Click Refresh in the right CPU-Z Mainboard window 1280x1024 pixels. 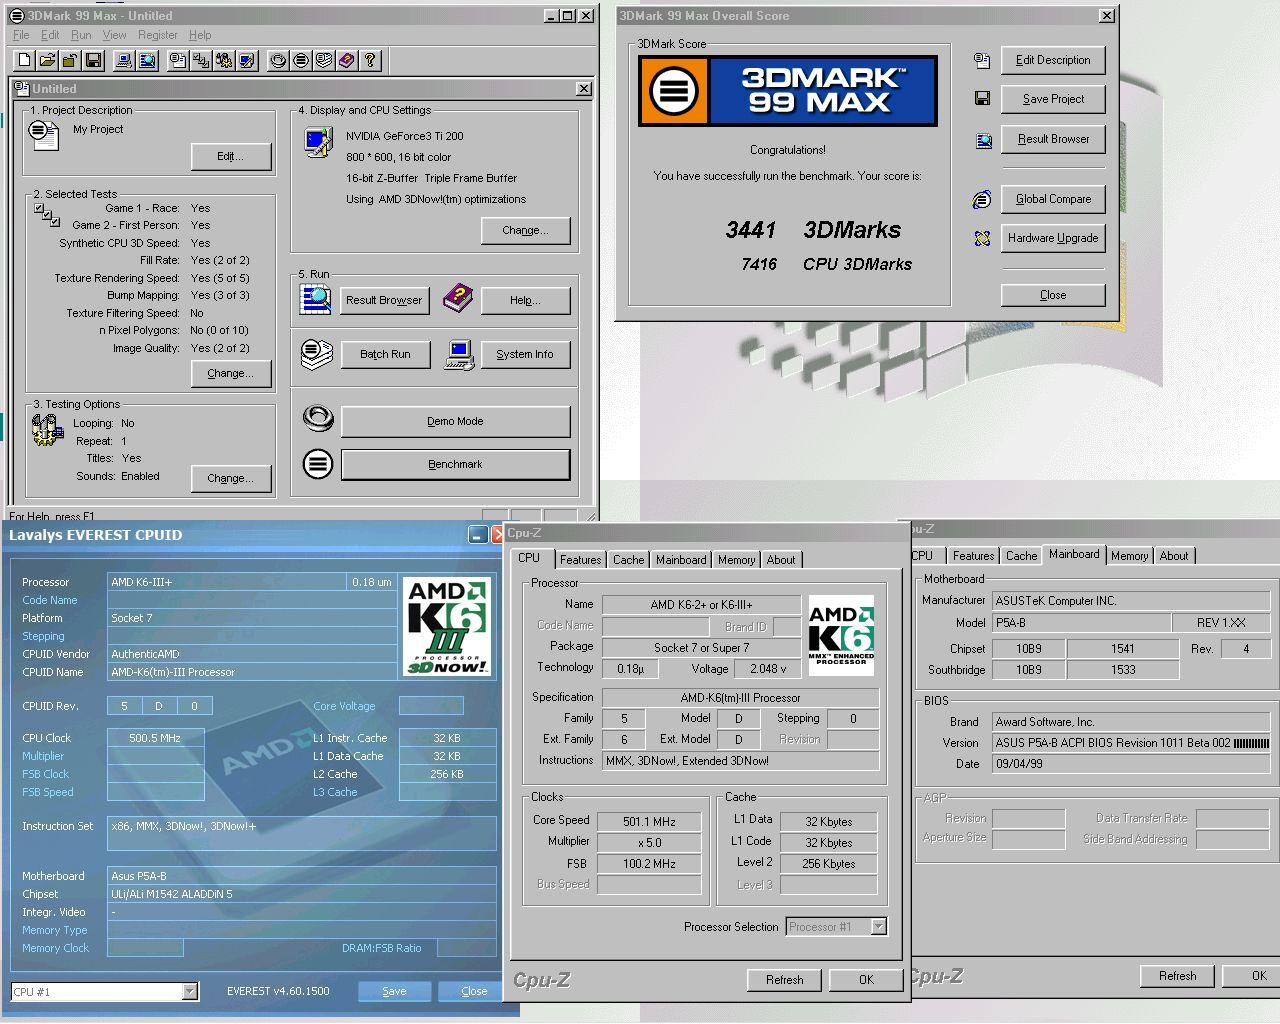click(x=1177, y=976)
